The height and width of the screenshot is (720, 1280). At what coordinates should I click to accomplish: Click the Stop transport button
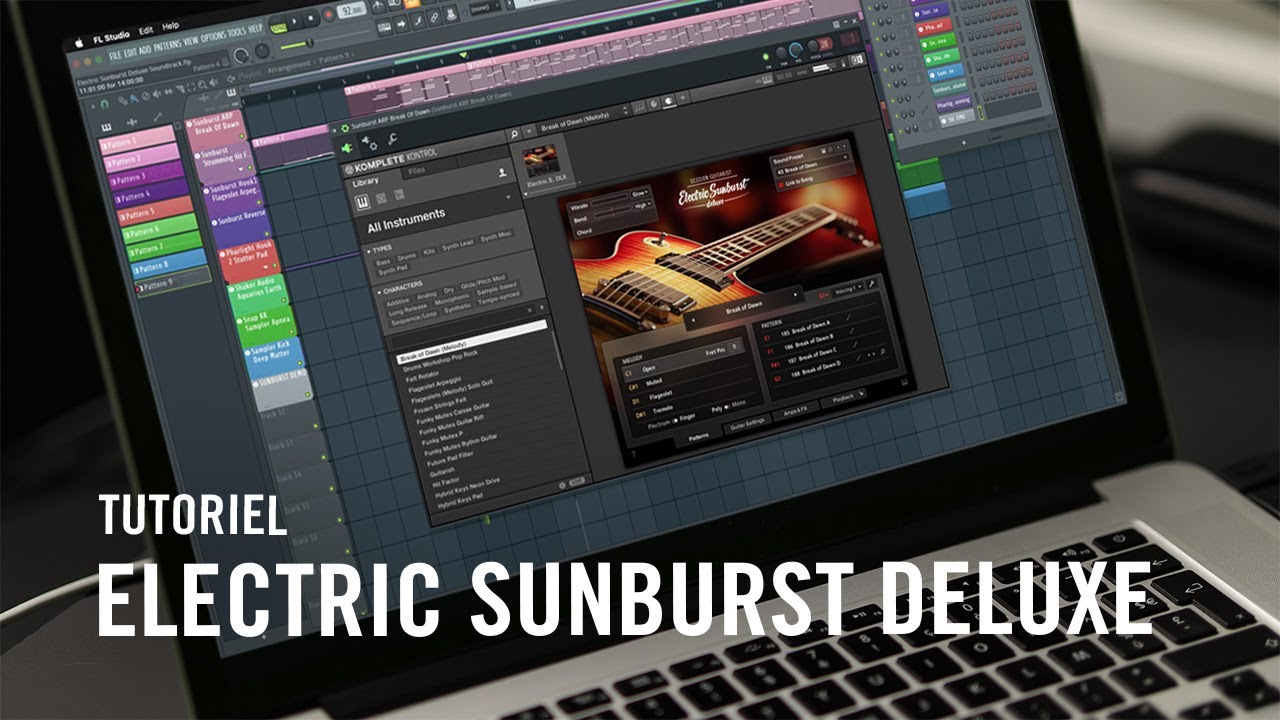311,17
